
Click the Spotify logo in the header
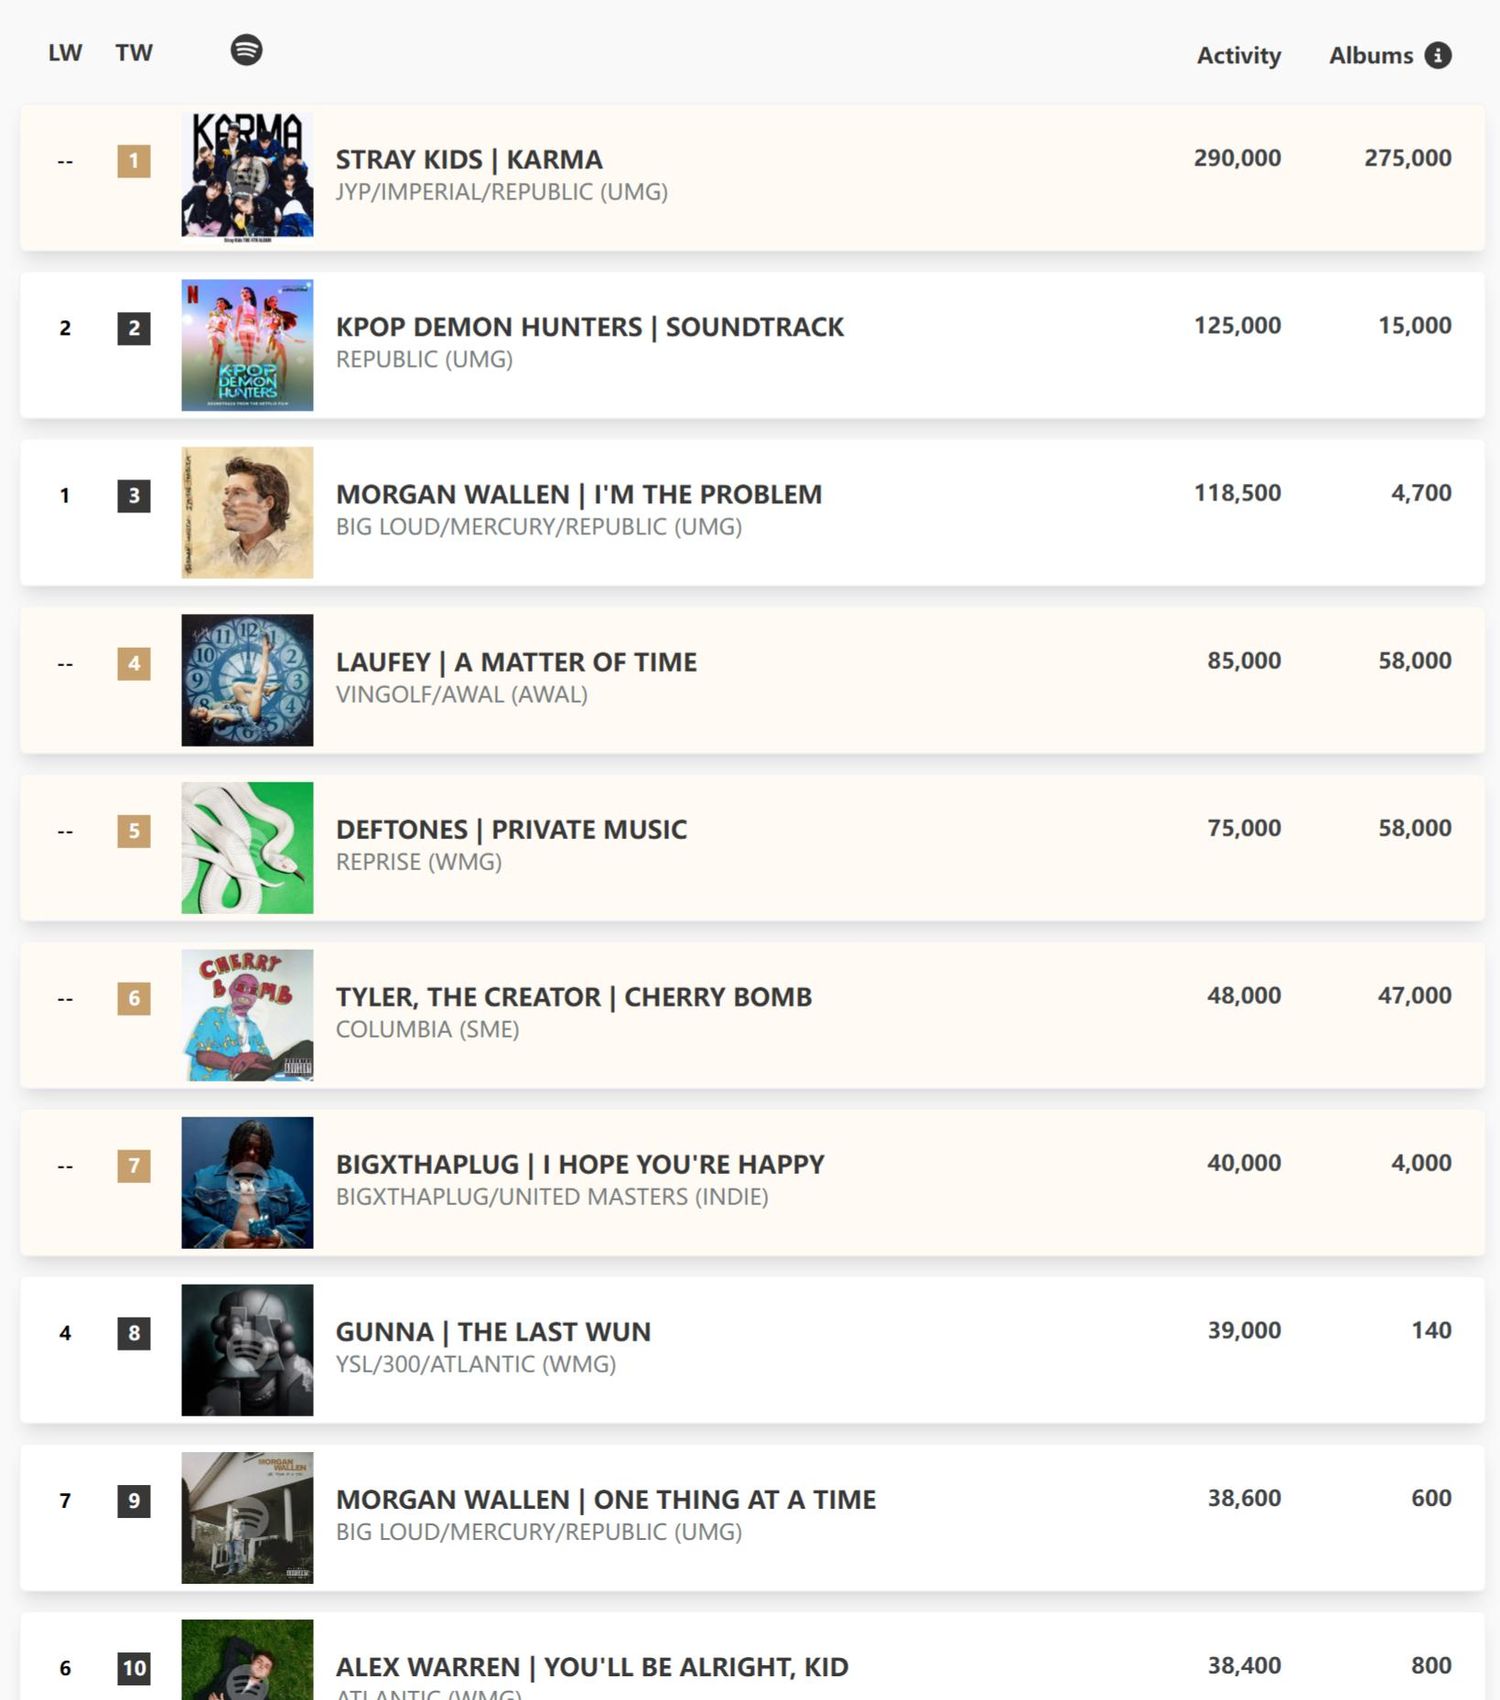[x=246, y=50]
